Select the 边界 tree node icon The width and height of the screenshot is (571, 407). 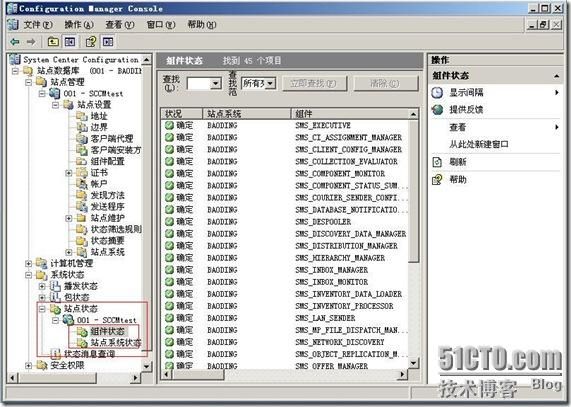pyautogui.click(x=82, y=127)
